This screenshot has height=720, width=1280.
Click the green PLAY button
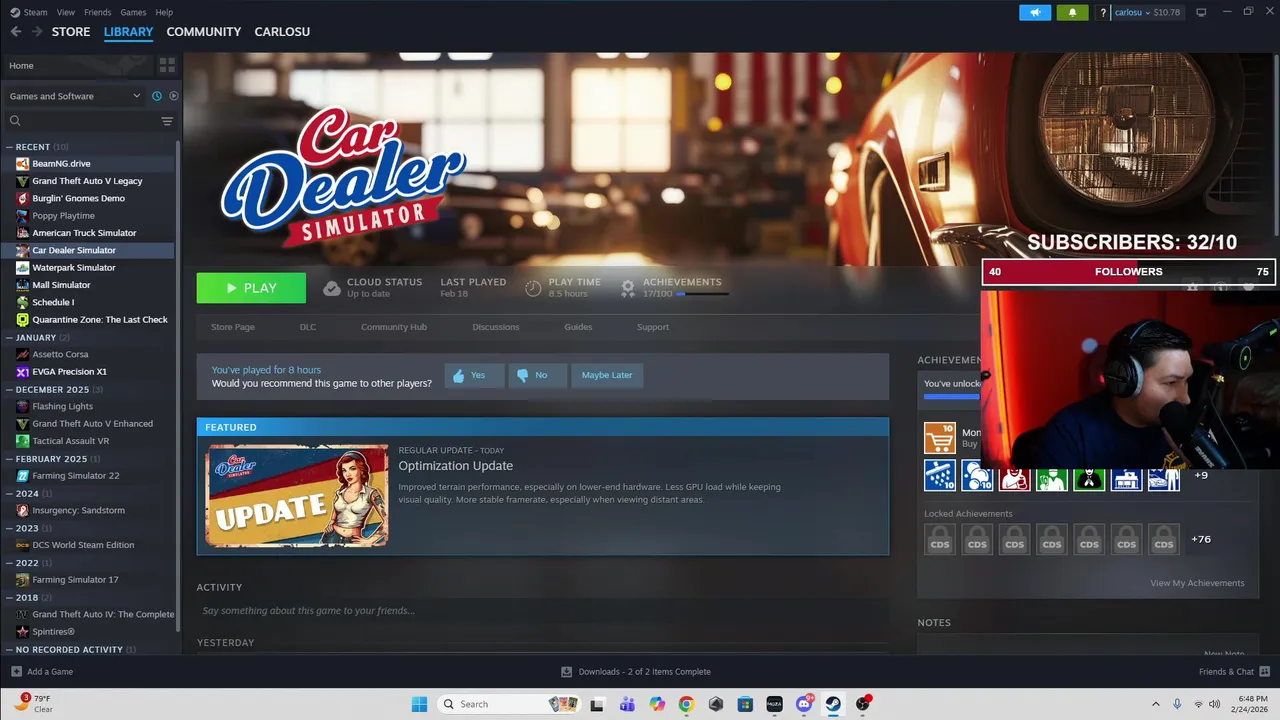click(x=251, y=288)
